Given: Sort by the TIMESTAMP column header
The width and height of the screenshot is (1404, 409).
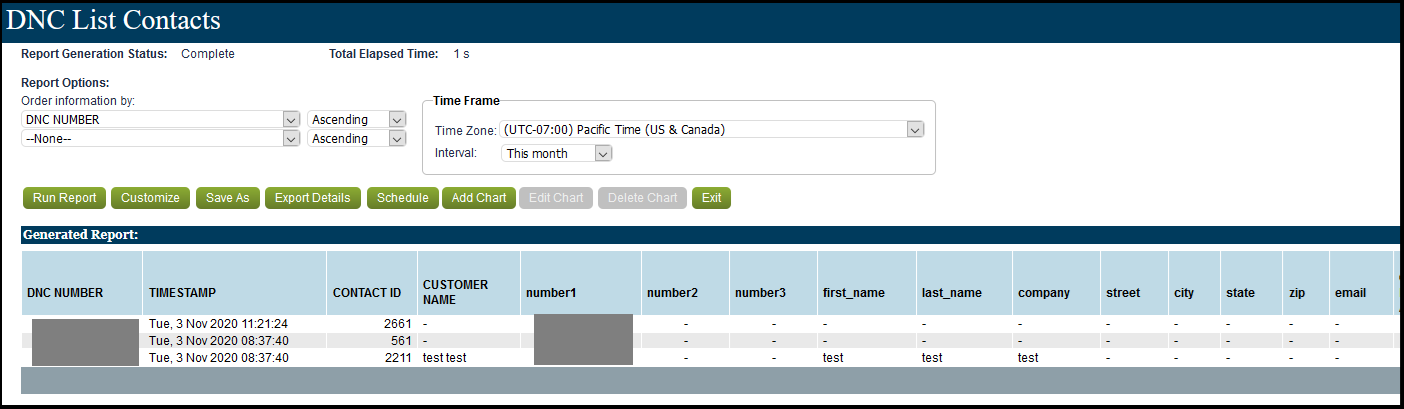Looking at the screenshot, I should coord(182,293).
